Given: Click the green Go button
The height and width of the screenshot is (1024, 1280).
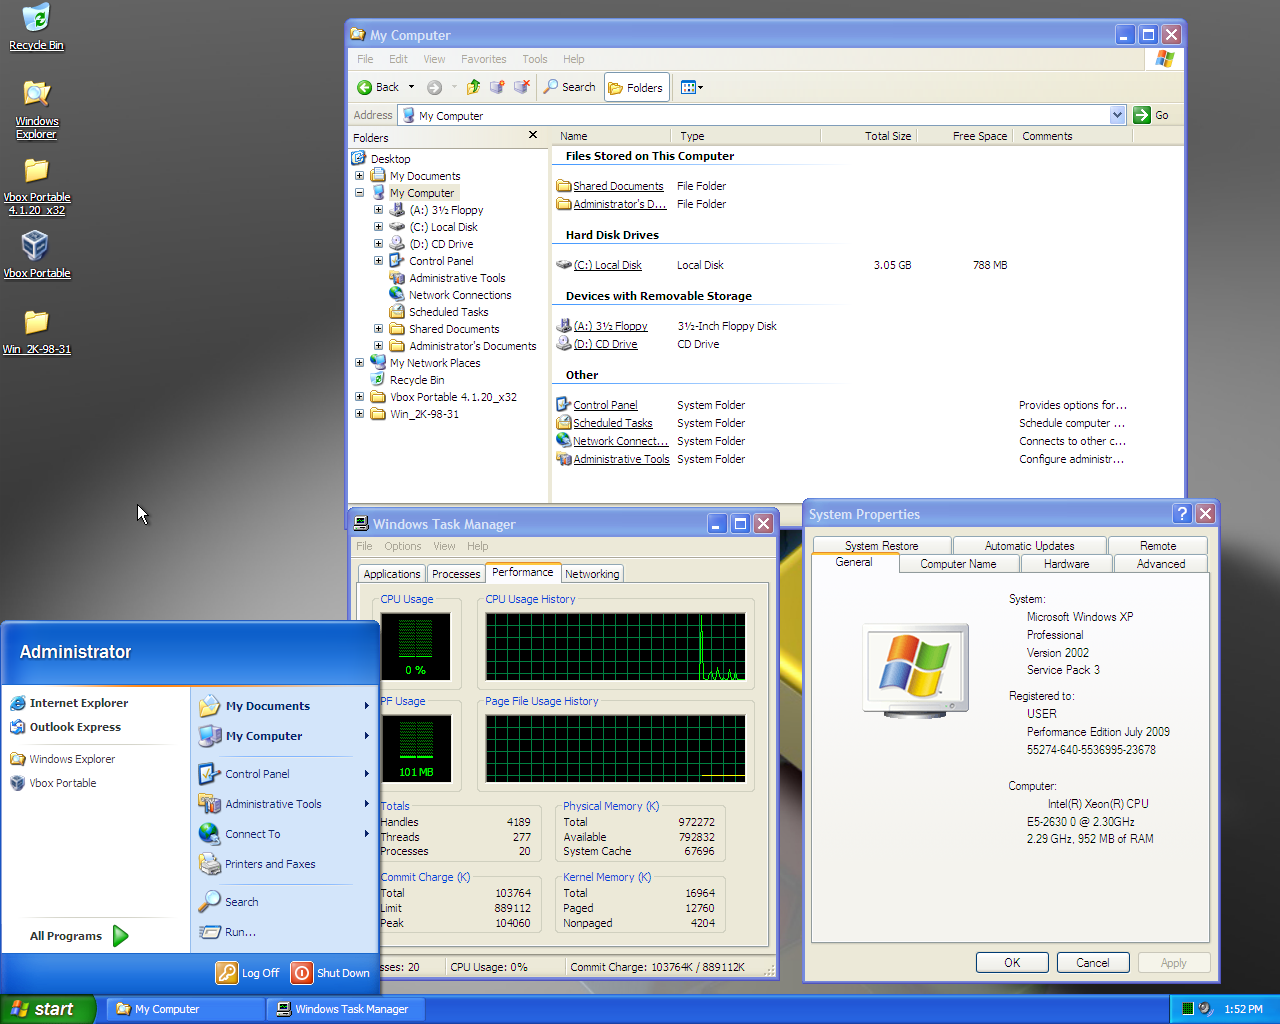Looking at the screenshot, I should pos(1151,115).
